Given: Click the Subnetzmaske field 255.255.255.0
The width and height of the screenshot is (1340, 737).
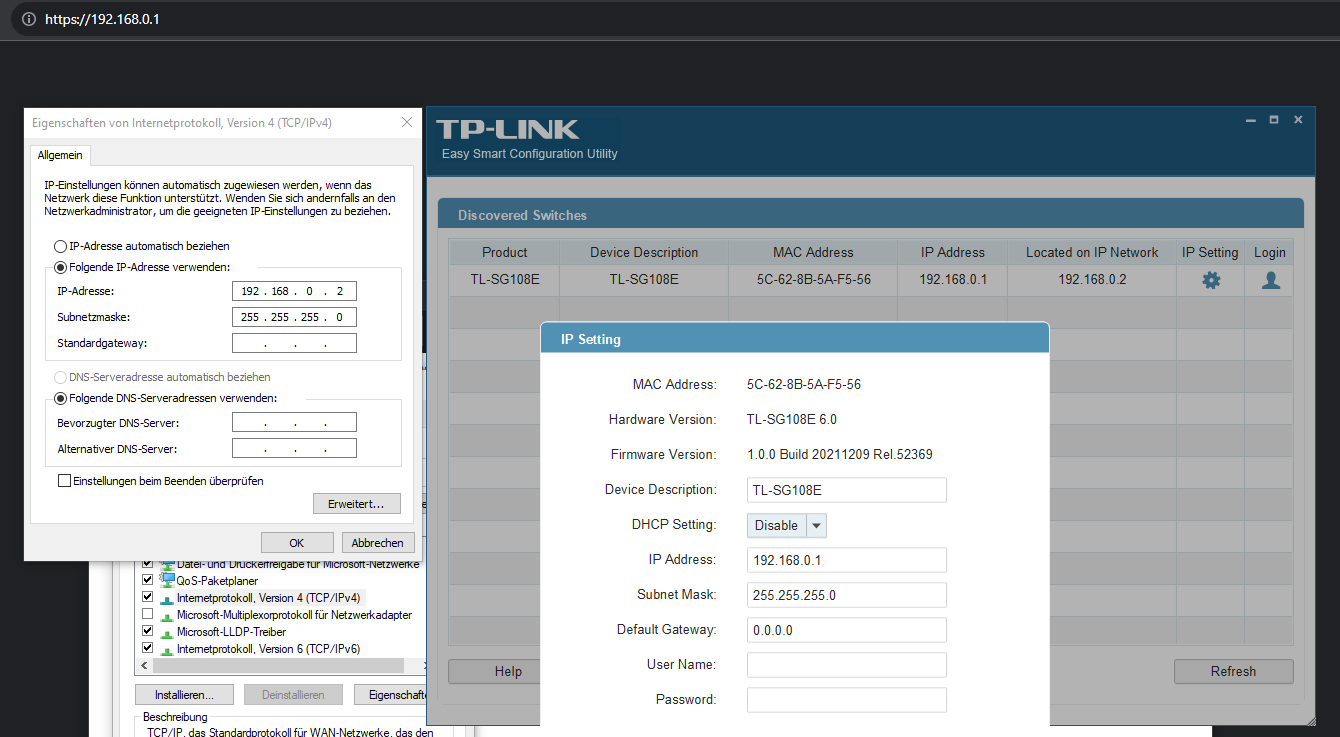Looking at the screenshot, I should [294, 318].
